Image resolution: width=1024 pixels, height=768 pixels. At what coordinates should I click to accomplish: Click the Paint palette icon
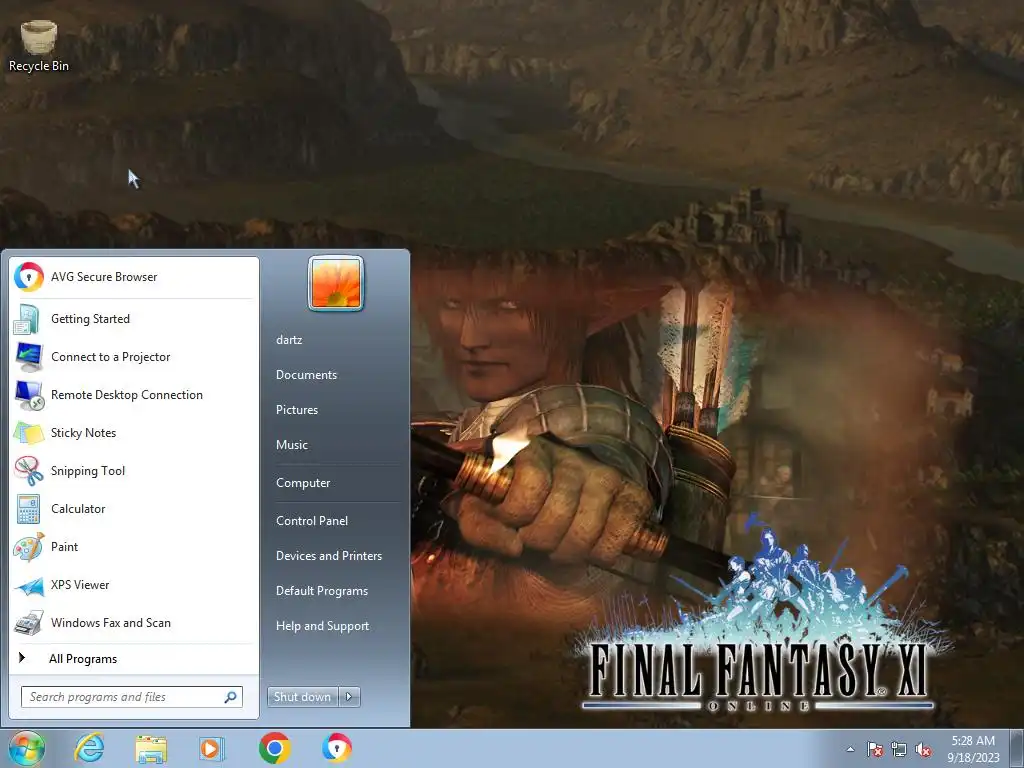(29, 547)
